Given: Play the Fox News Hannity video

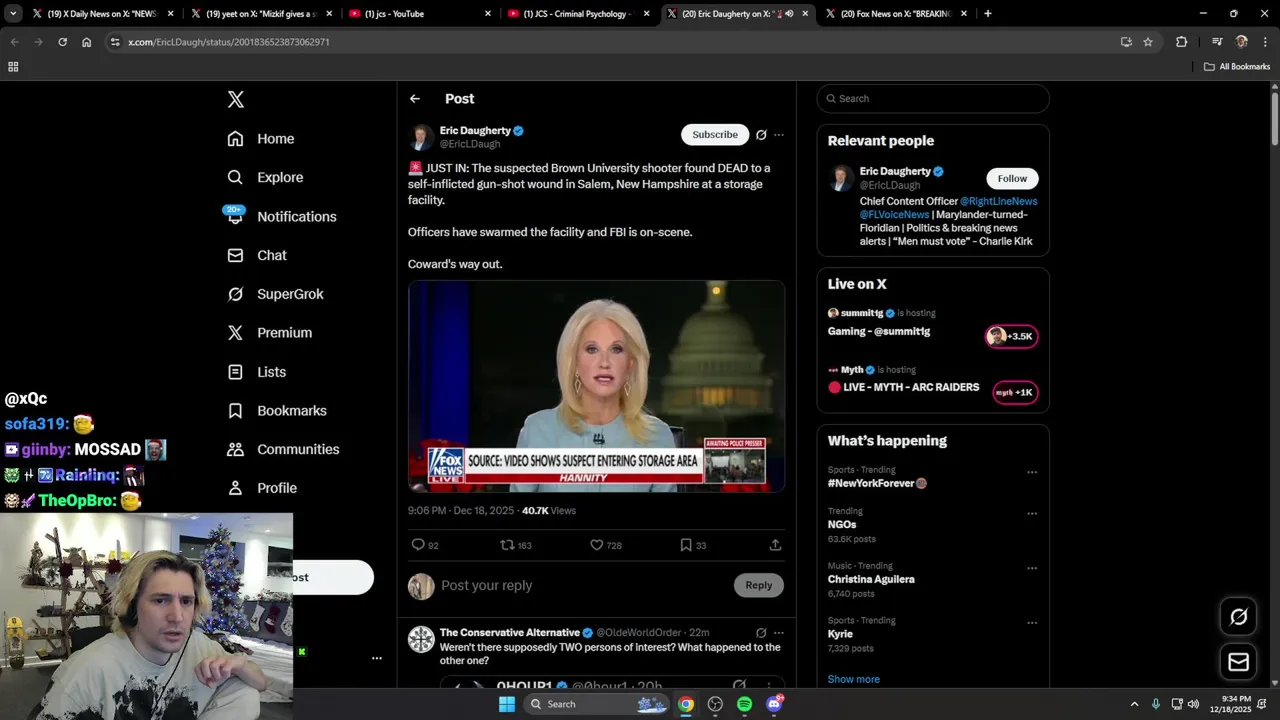Looking at the screenshot, I should (596, 386).
